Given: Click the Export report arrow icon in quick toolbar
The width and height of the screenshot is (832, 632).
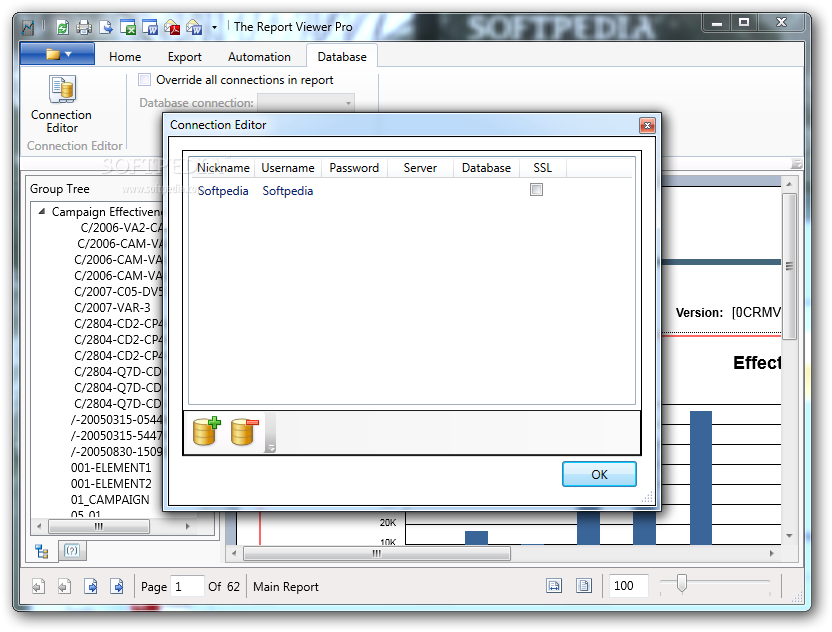Looking at the screenshot, I should coord(106,27).
